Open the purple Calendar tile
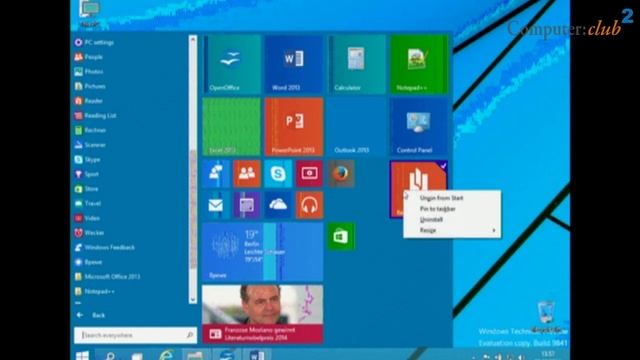This screenshot has height=360, width=640. click(x=247, y=205)
